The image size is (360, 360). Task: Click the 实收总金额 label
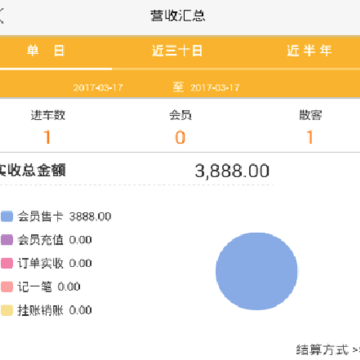coord(33,170)
